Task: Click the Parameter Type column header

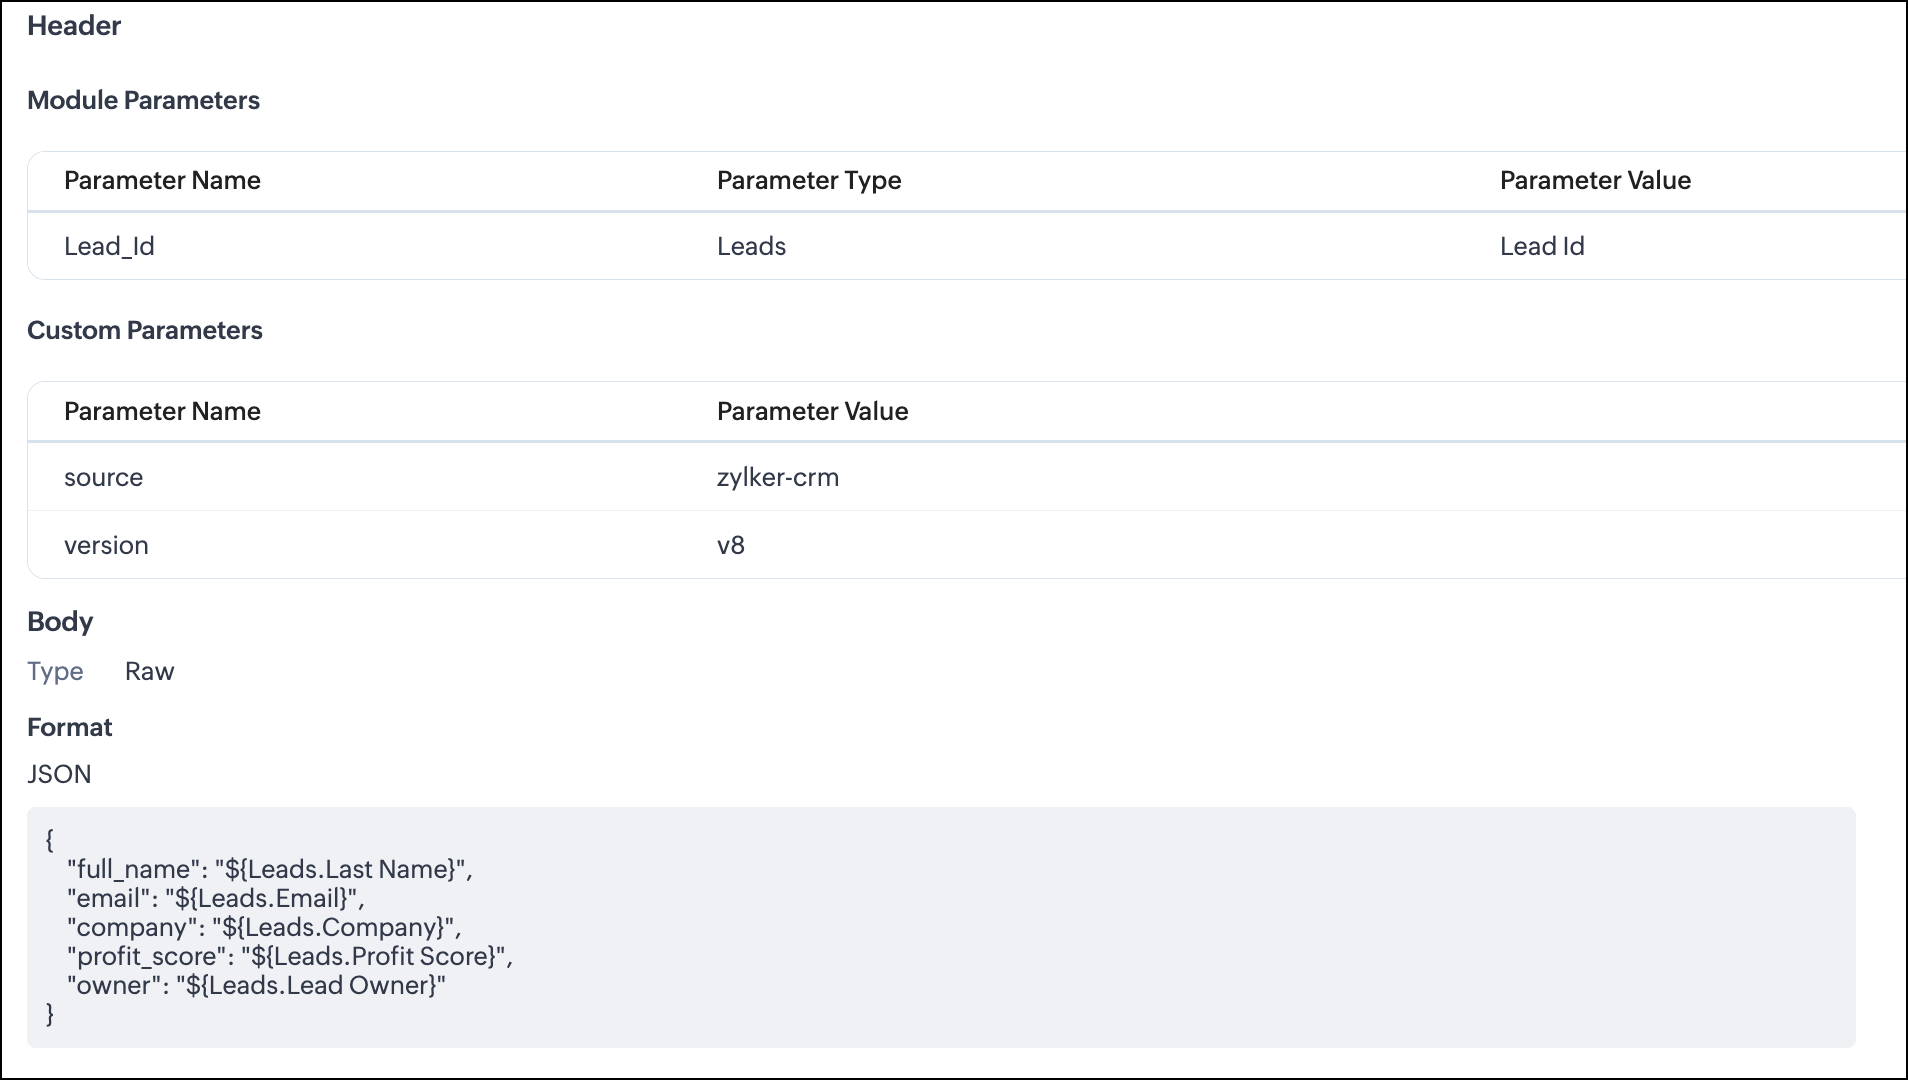Action: [x=808, y=180]
